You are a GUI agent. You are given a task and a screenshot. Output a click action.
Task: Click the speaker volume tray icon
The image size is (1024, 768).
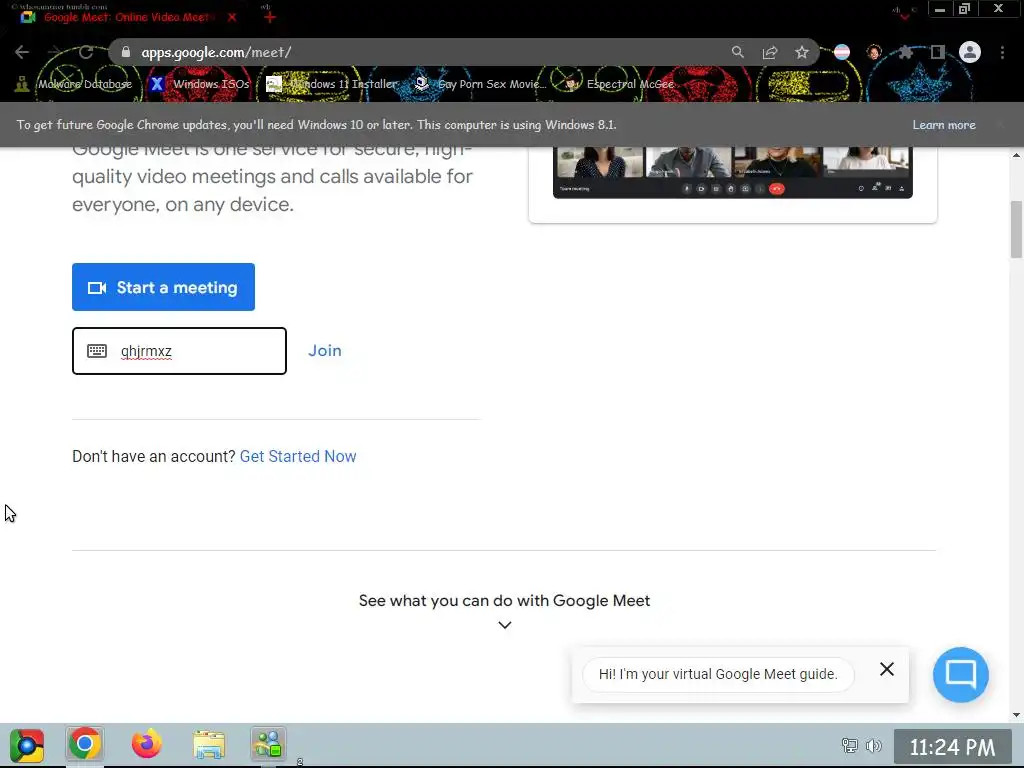pos(873,745)
